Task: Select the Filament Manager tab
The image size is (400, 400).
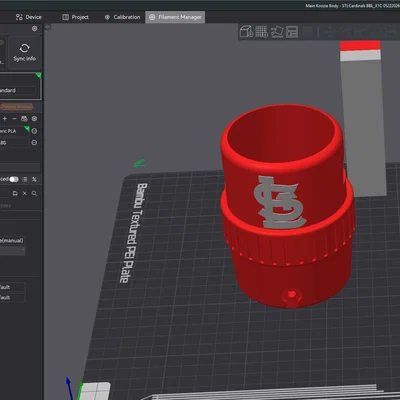Action: [x=175, y=17]
